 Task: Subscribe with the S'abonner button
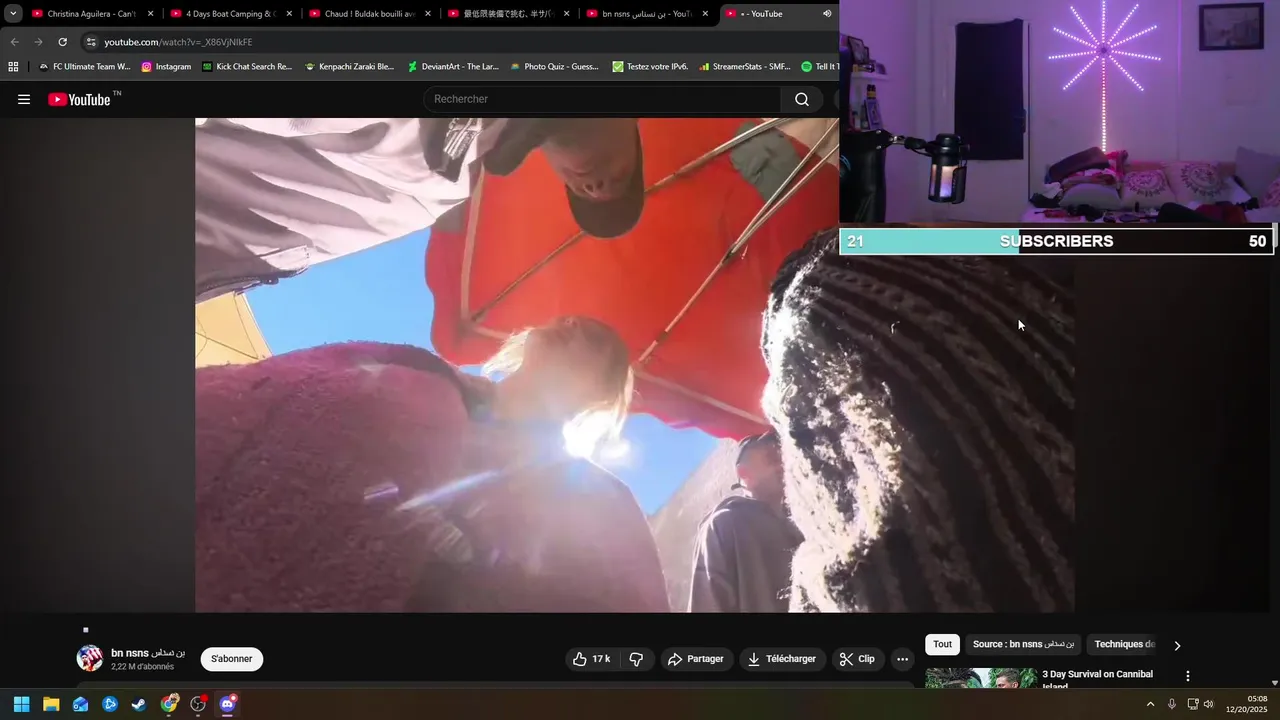[x=232, y=659]
